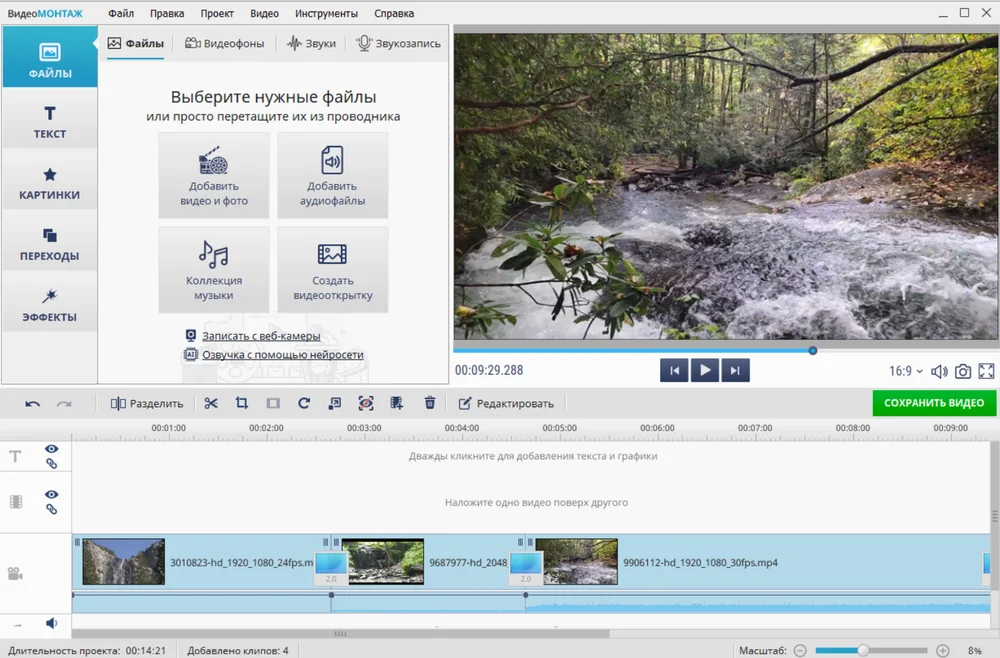Image resolution: width=1000 pixels, height=658 pixels.
Task: Click the undo arrow icon
Action: click(x=33, y=404)
